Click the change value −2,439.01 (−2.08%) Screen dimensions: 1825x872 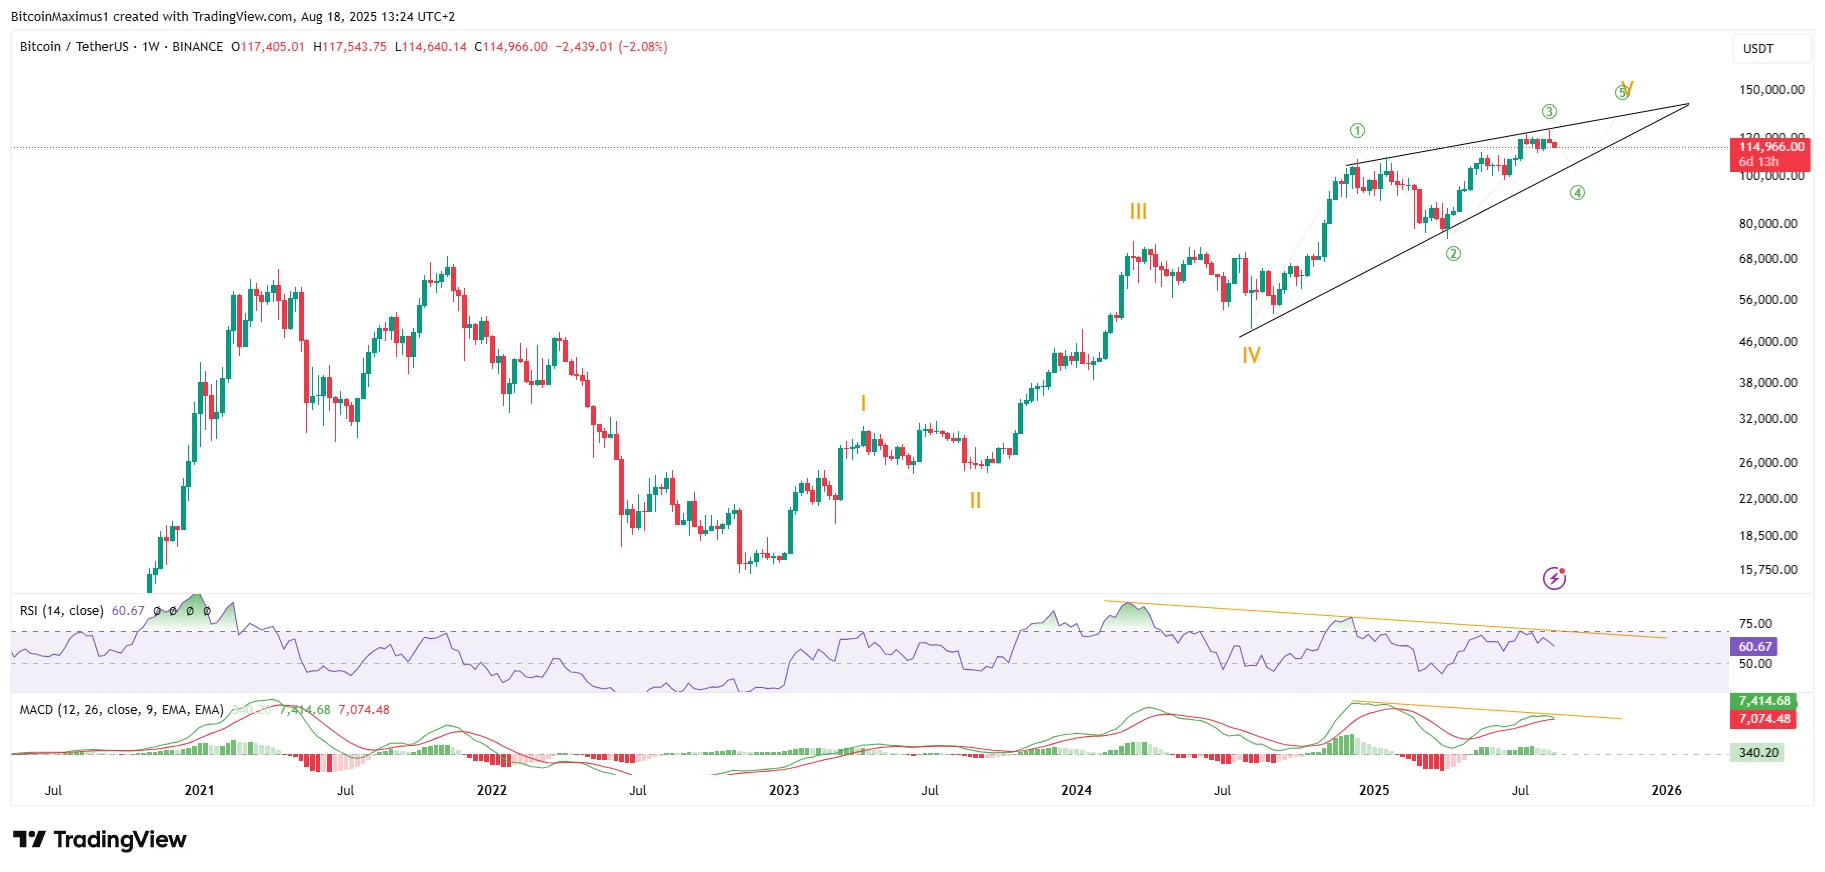pos(612,47)
